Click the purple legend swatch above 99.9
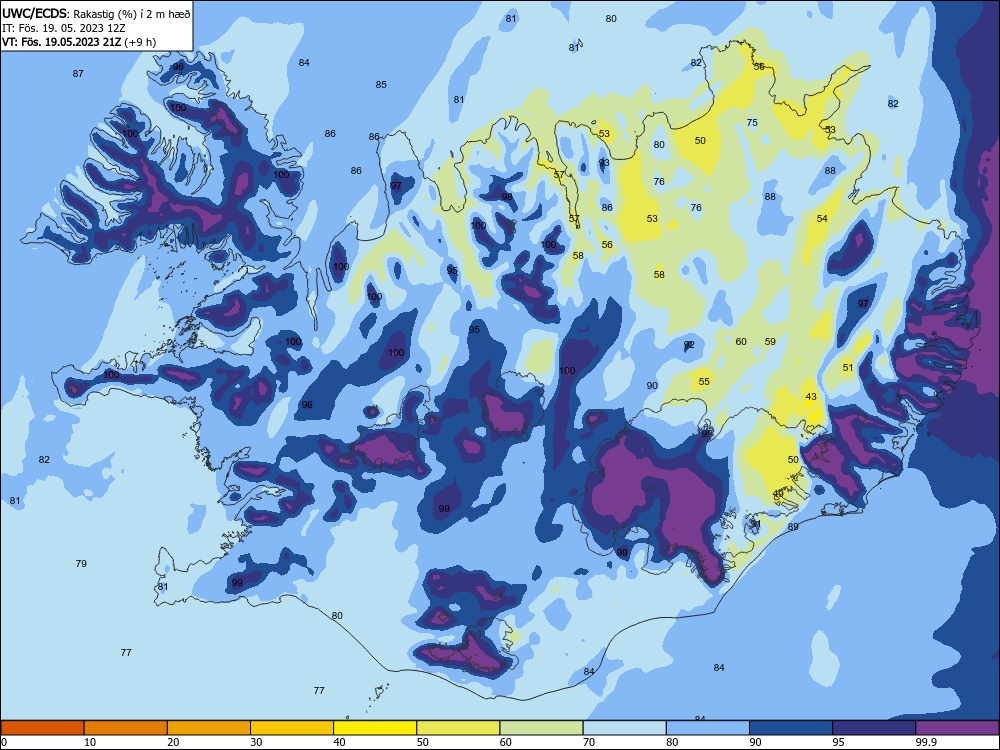Viewport: 1000px width, 750px height. pos(957,728)
